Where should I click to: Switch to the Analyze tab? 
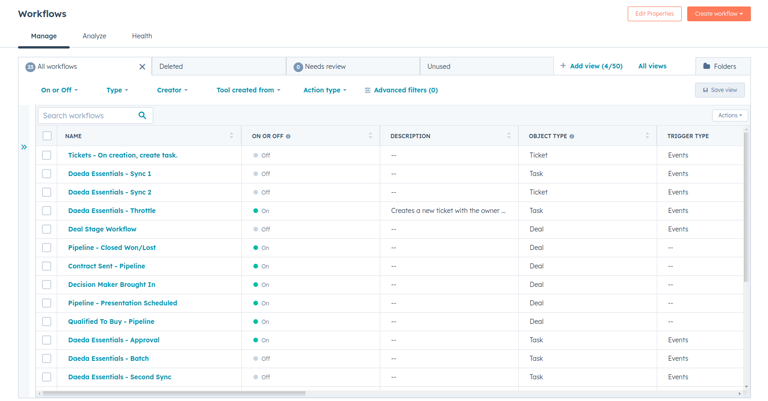94,36
